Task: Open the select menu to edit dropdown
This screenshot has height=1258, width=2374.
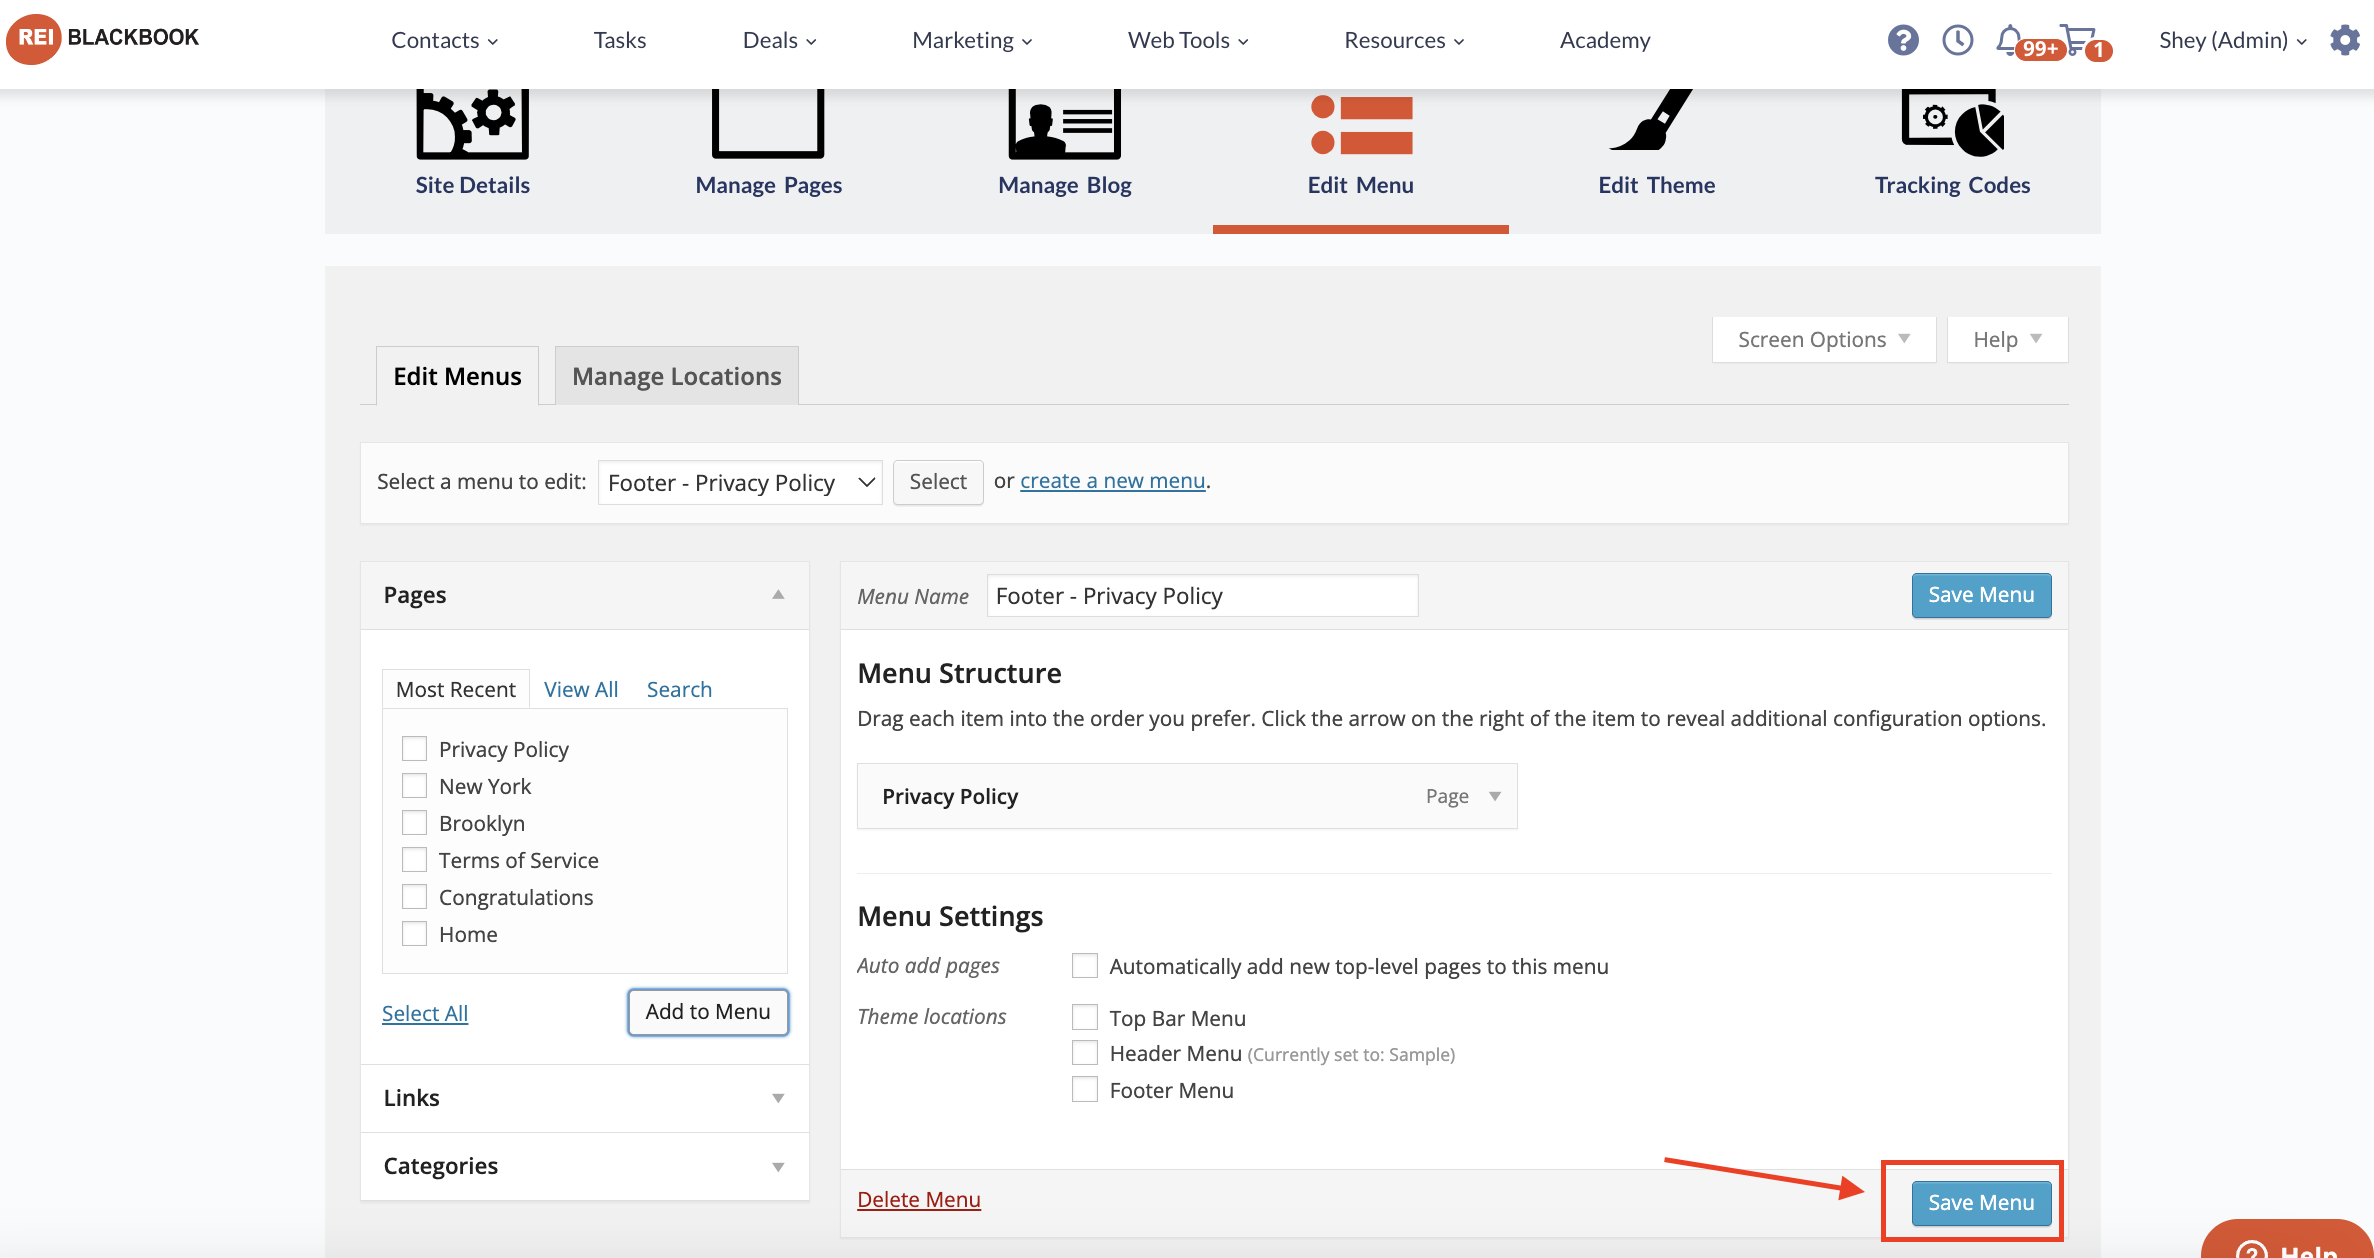Action: click(740, 483)
